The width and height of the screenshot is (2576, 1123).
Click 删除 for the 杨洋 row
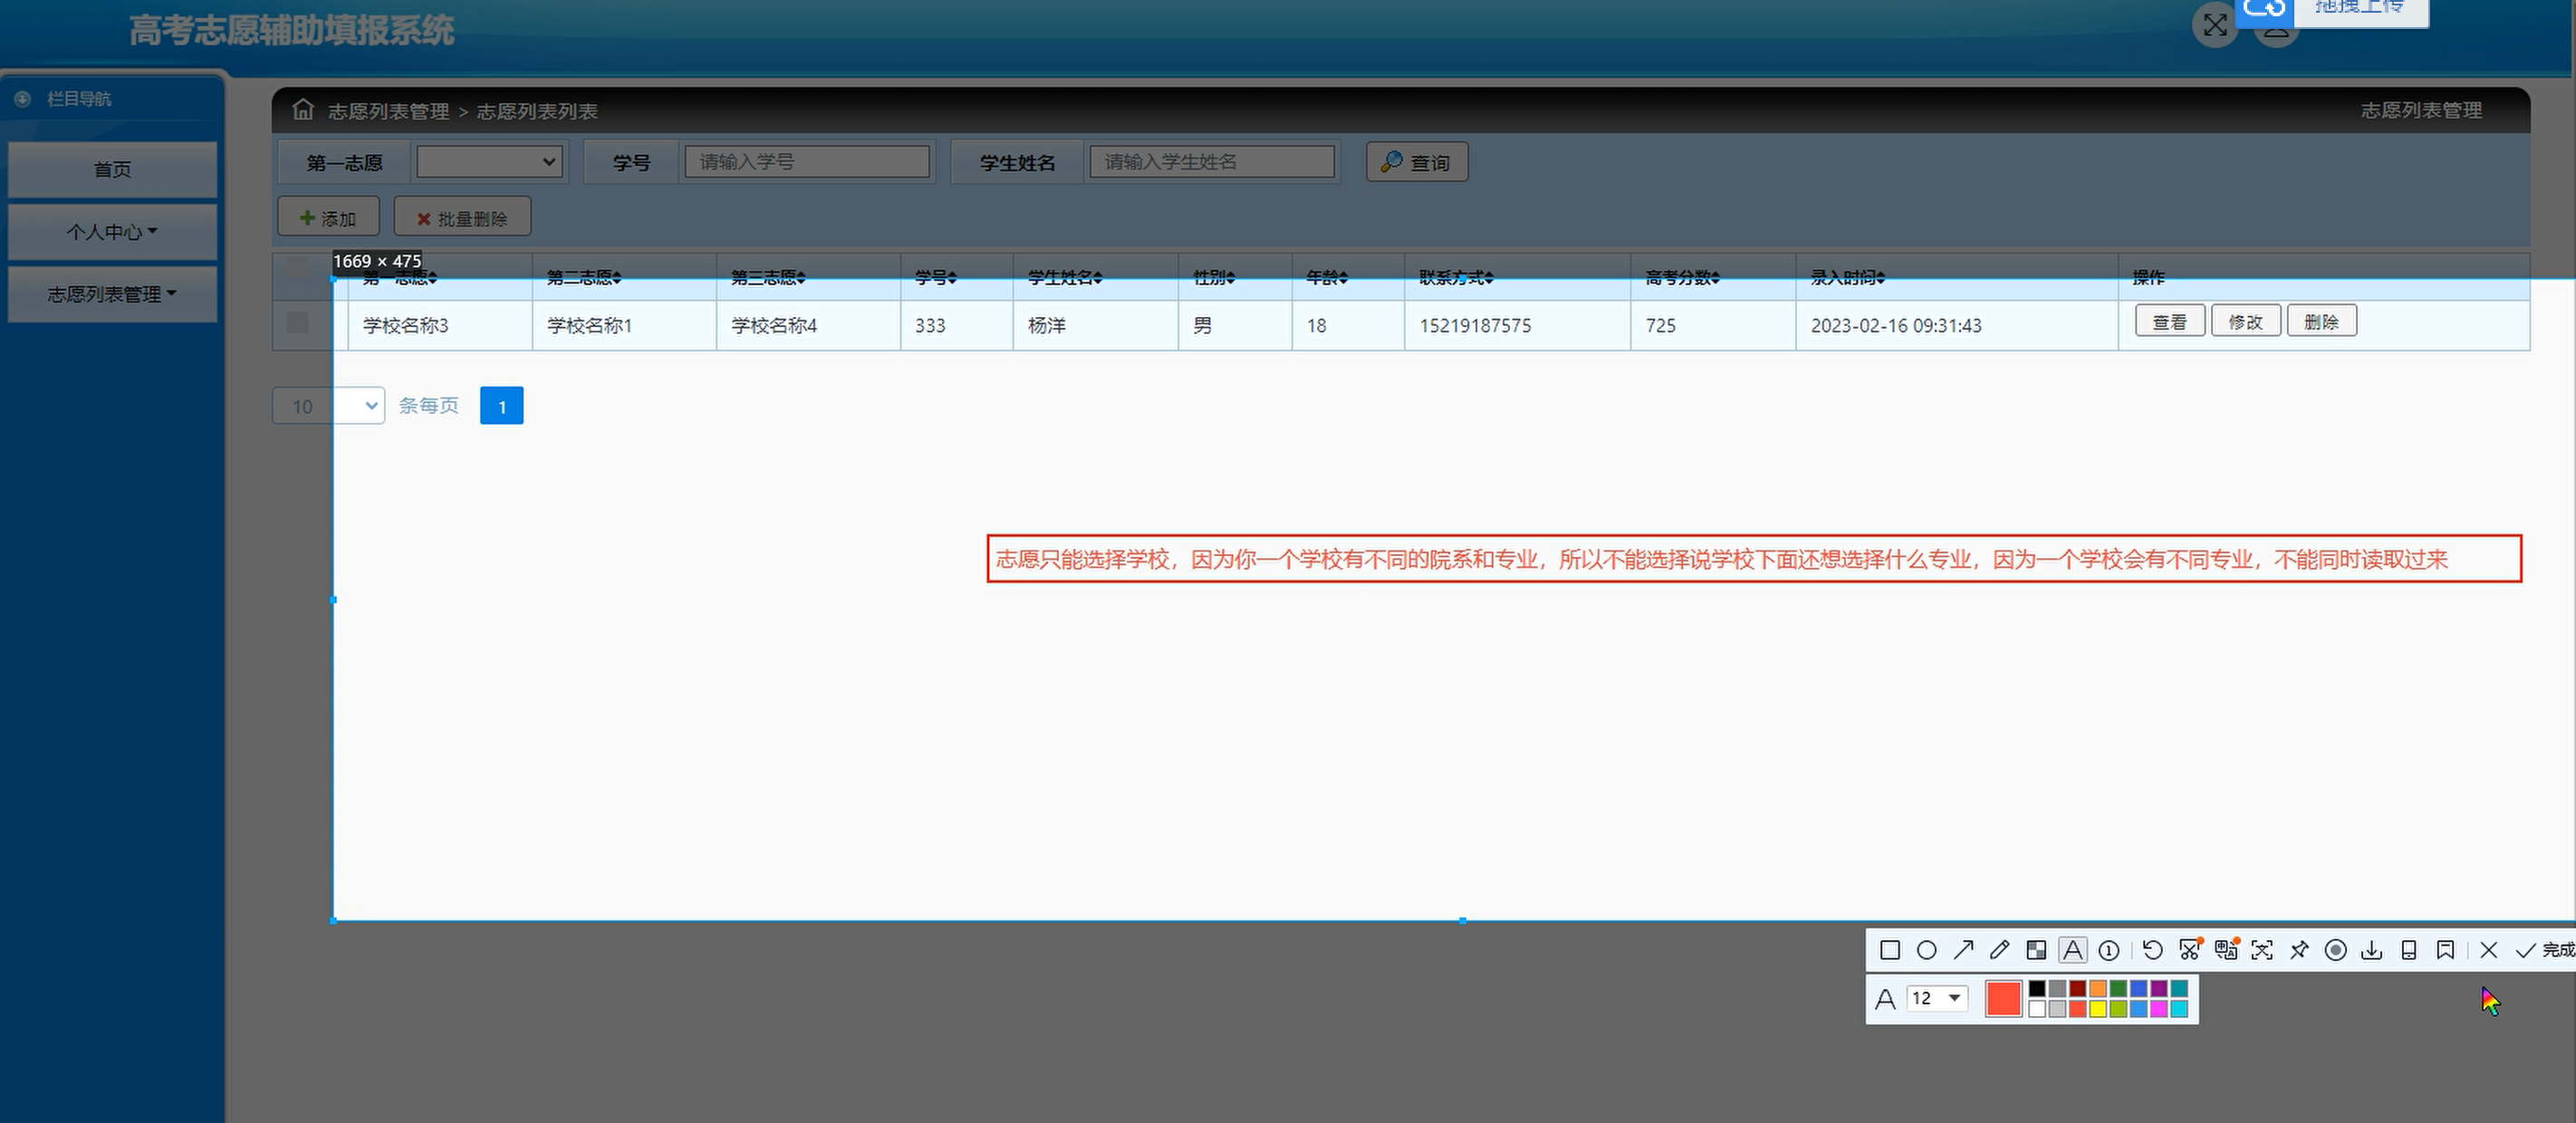click(x=2322, y=321)
